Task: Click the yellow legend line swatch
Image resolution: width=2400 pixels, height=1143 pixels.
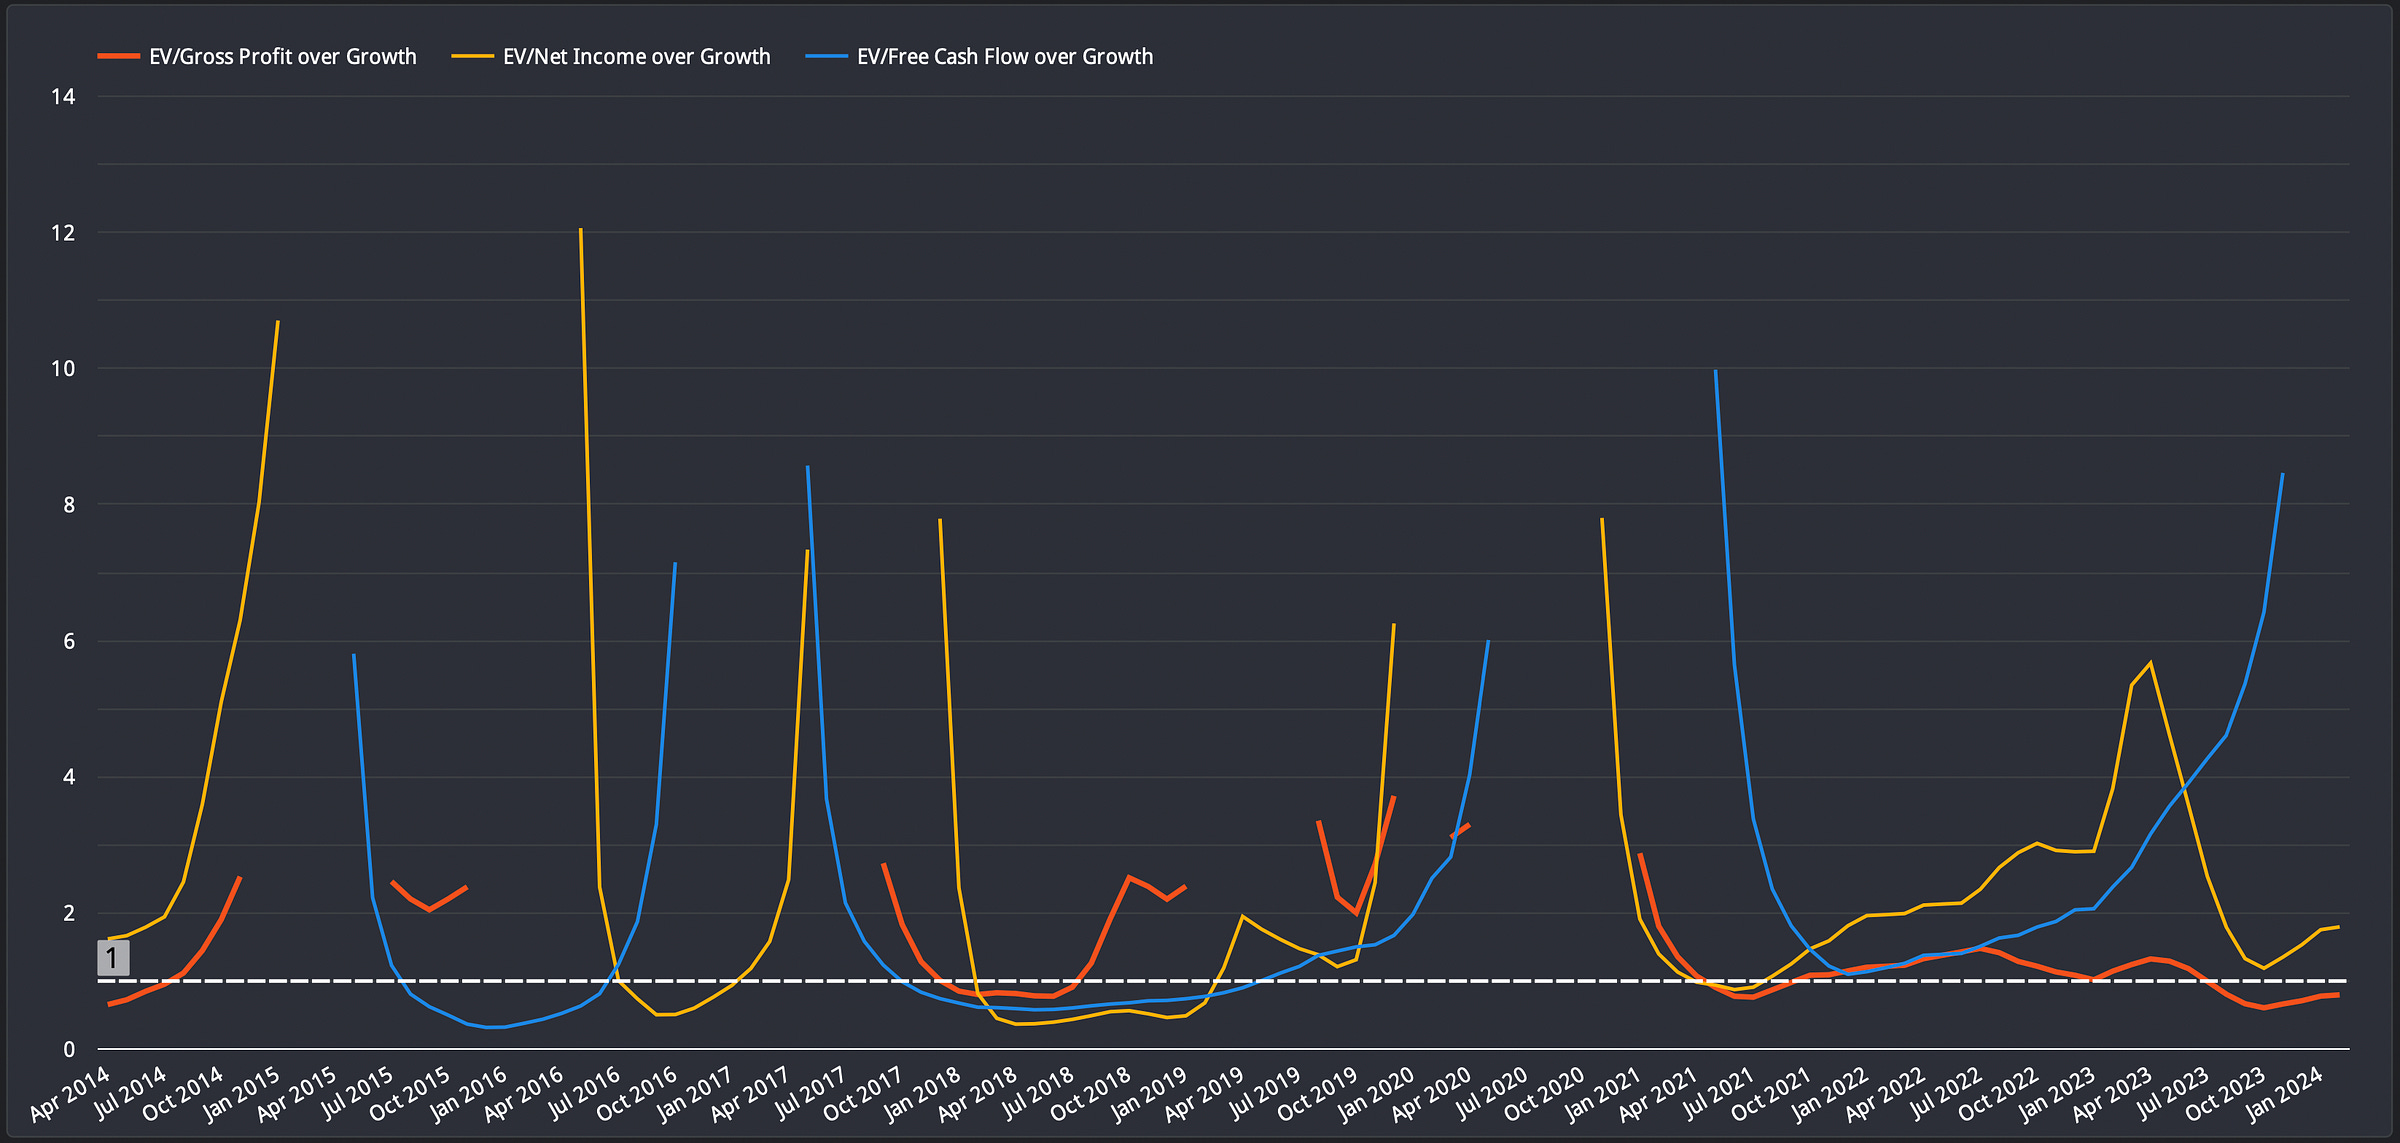Action: 472,57
